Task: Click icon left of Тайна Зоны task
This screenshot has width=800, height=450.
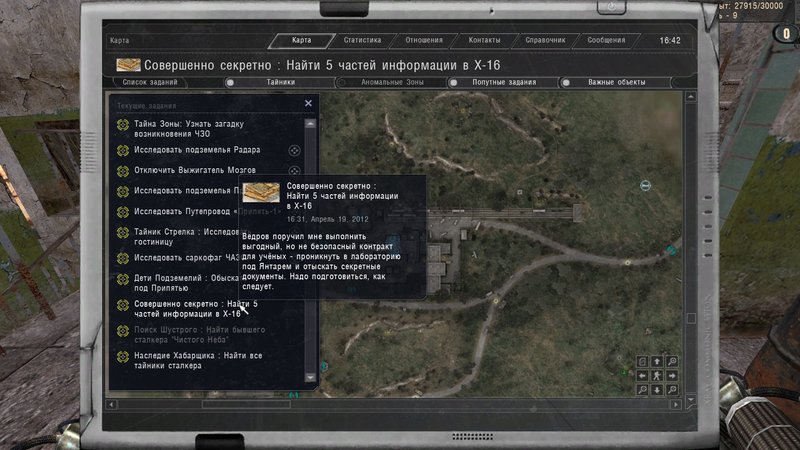Action: [123, 128]
